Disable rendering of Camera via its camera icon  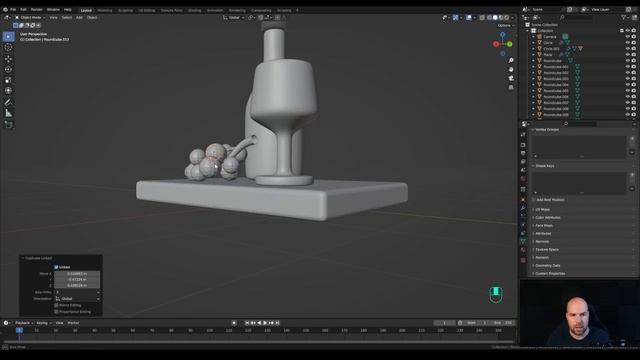pos(634,37)
